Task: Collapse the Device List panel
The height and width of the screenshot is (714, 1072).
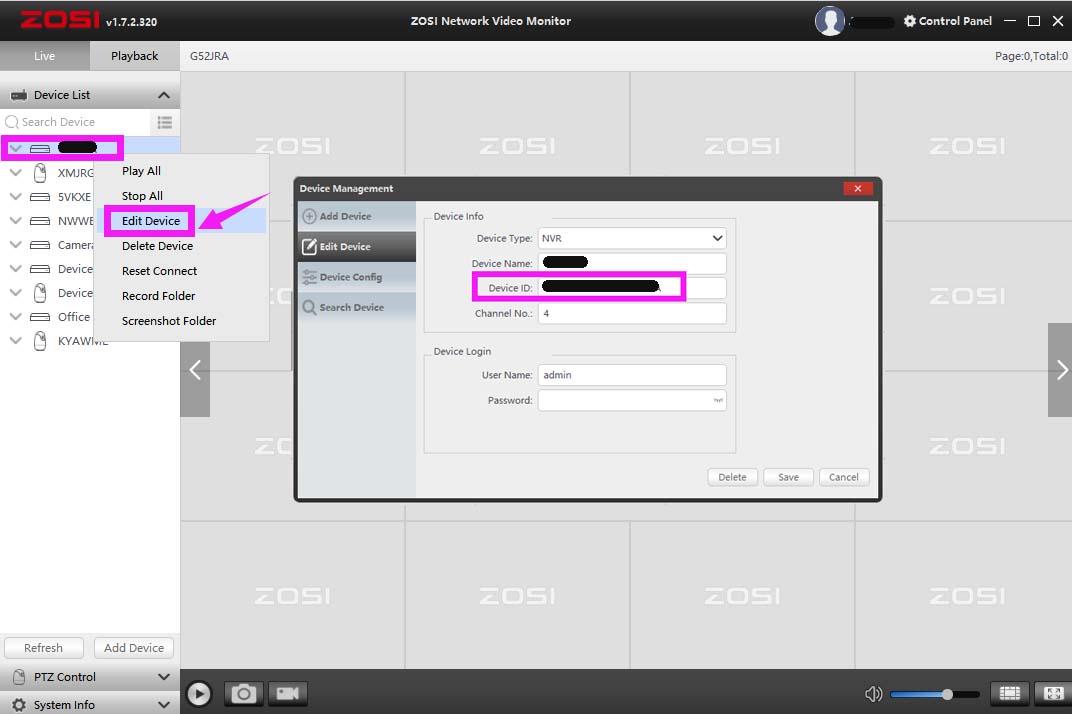Action: pyautogui.click(x=164, y=95)
